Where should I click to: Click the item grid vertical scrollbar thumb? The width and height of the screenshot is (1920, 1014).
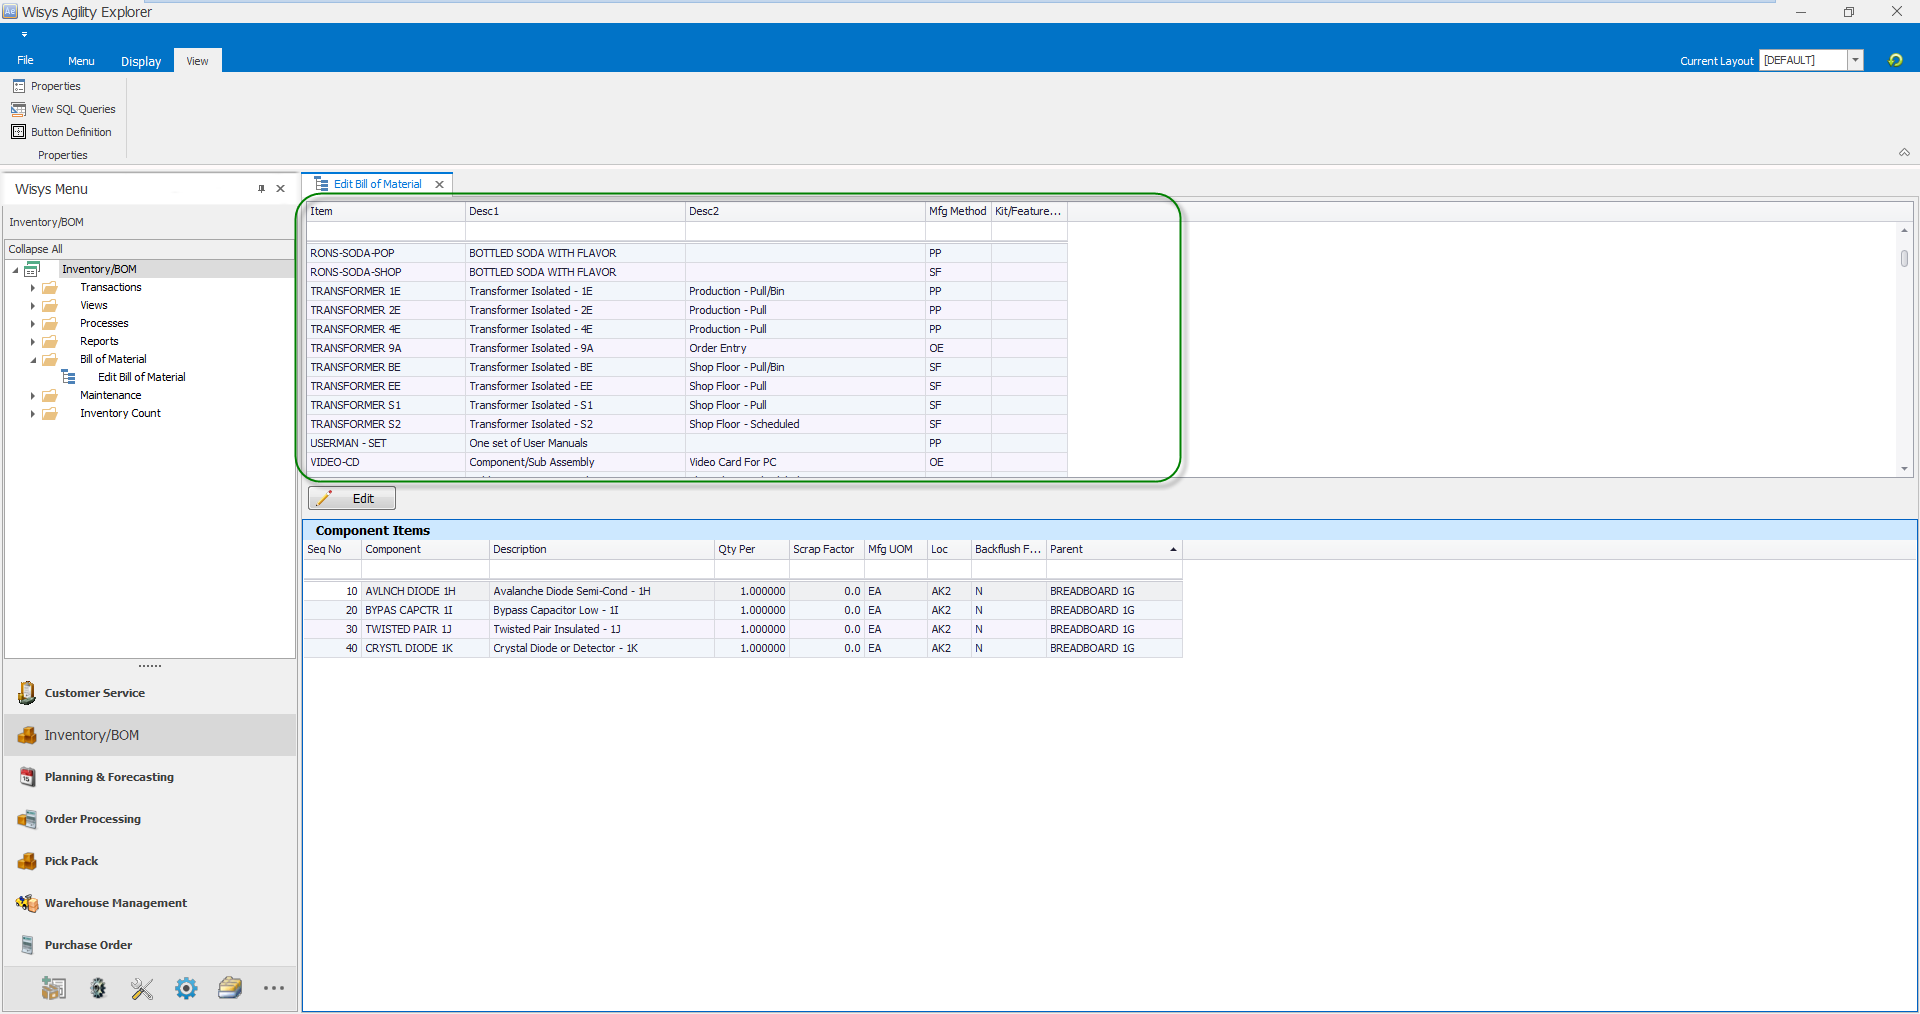pyautogui.click(x=1904, y=258)
